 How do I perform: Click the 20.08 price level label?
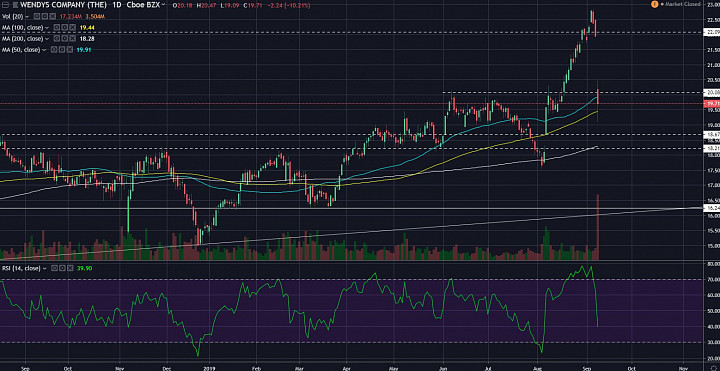click(x=712, y=93)
